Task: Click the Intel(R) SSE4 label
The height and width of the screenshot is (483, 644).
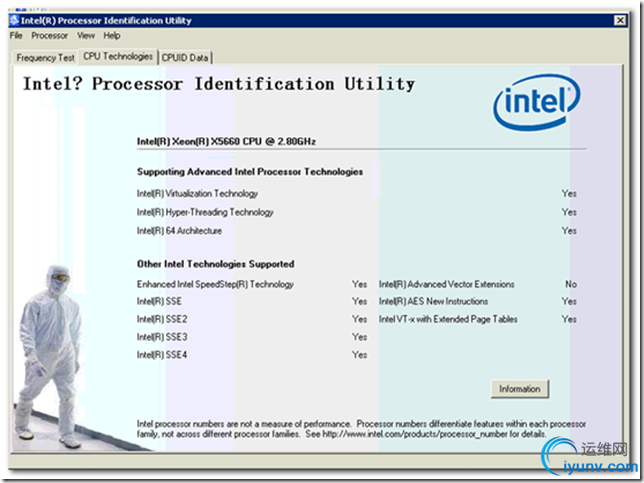Action: pyautogui.click(x=162, y=355)
